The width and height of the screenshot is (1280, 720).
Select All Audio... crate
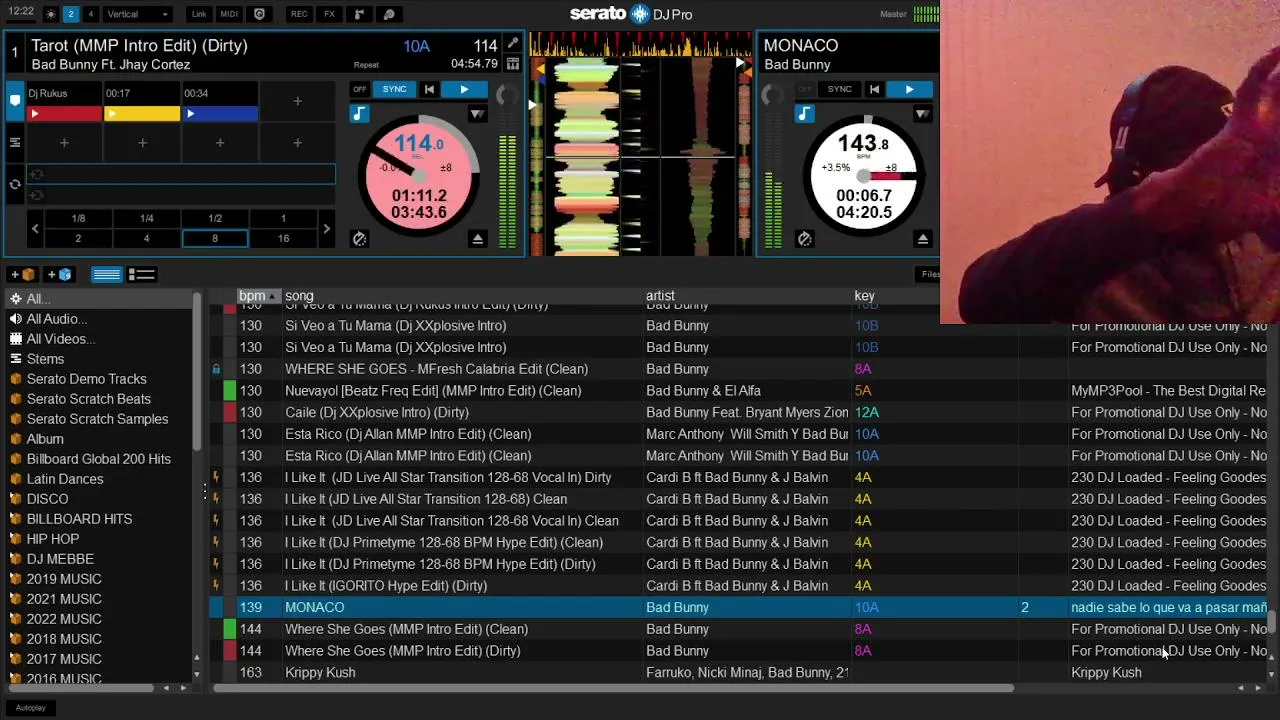click(100, 319)
